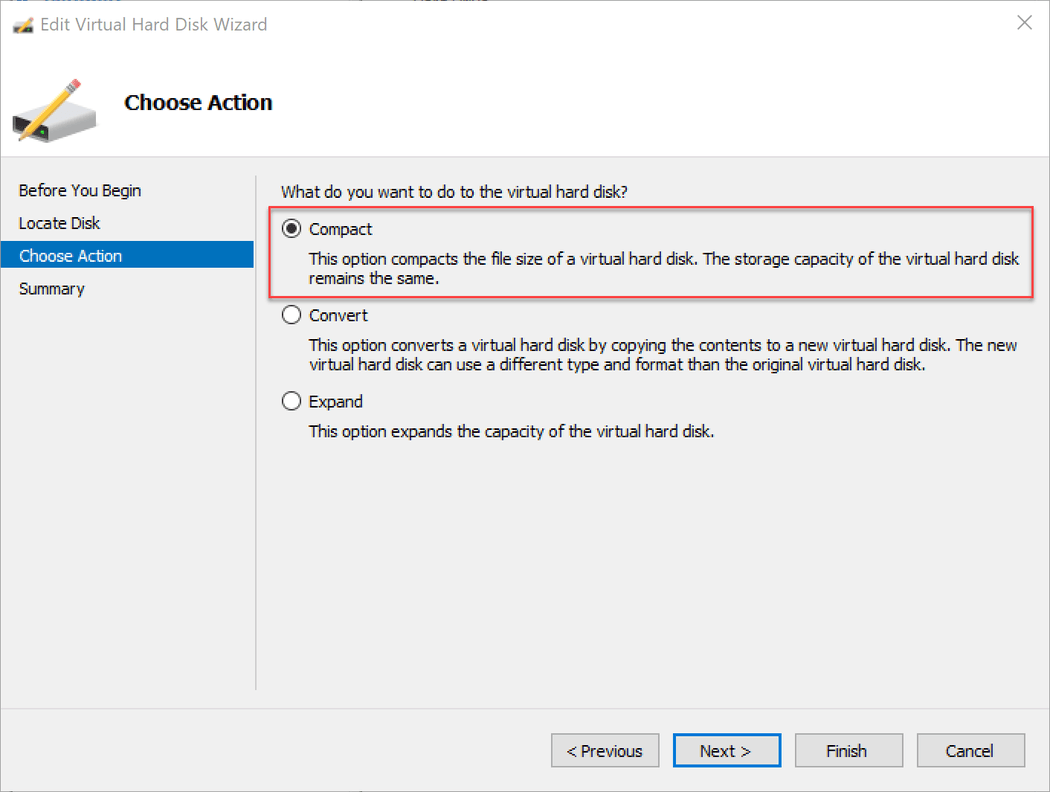The image size is (1050, 792).
Task: Select the Expand option
Action: tap(291, 401)
